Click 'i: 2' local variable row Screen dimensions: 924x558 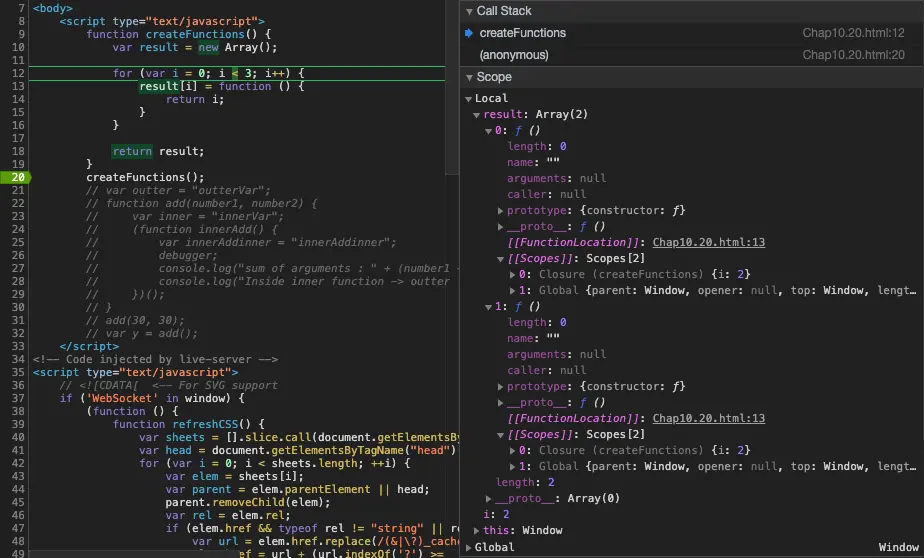point(496,514)
